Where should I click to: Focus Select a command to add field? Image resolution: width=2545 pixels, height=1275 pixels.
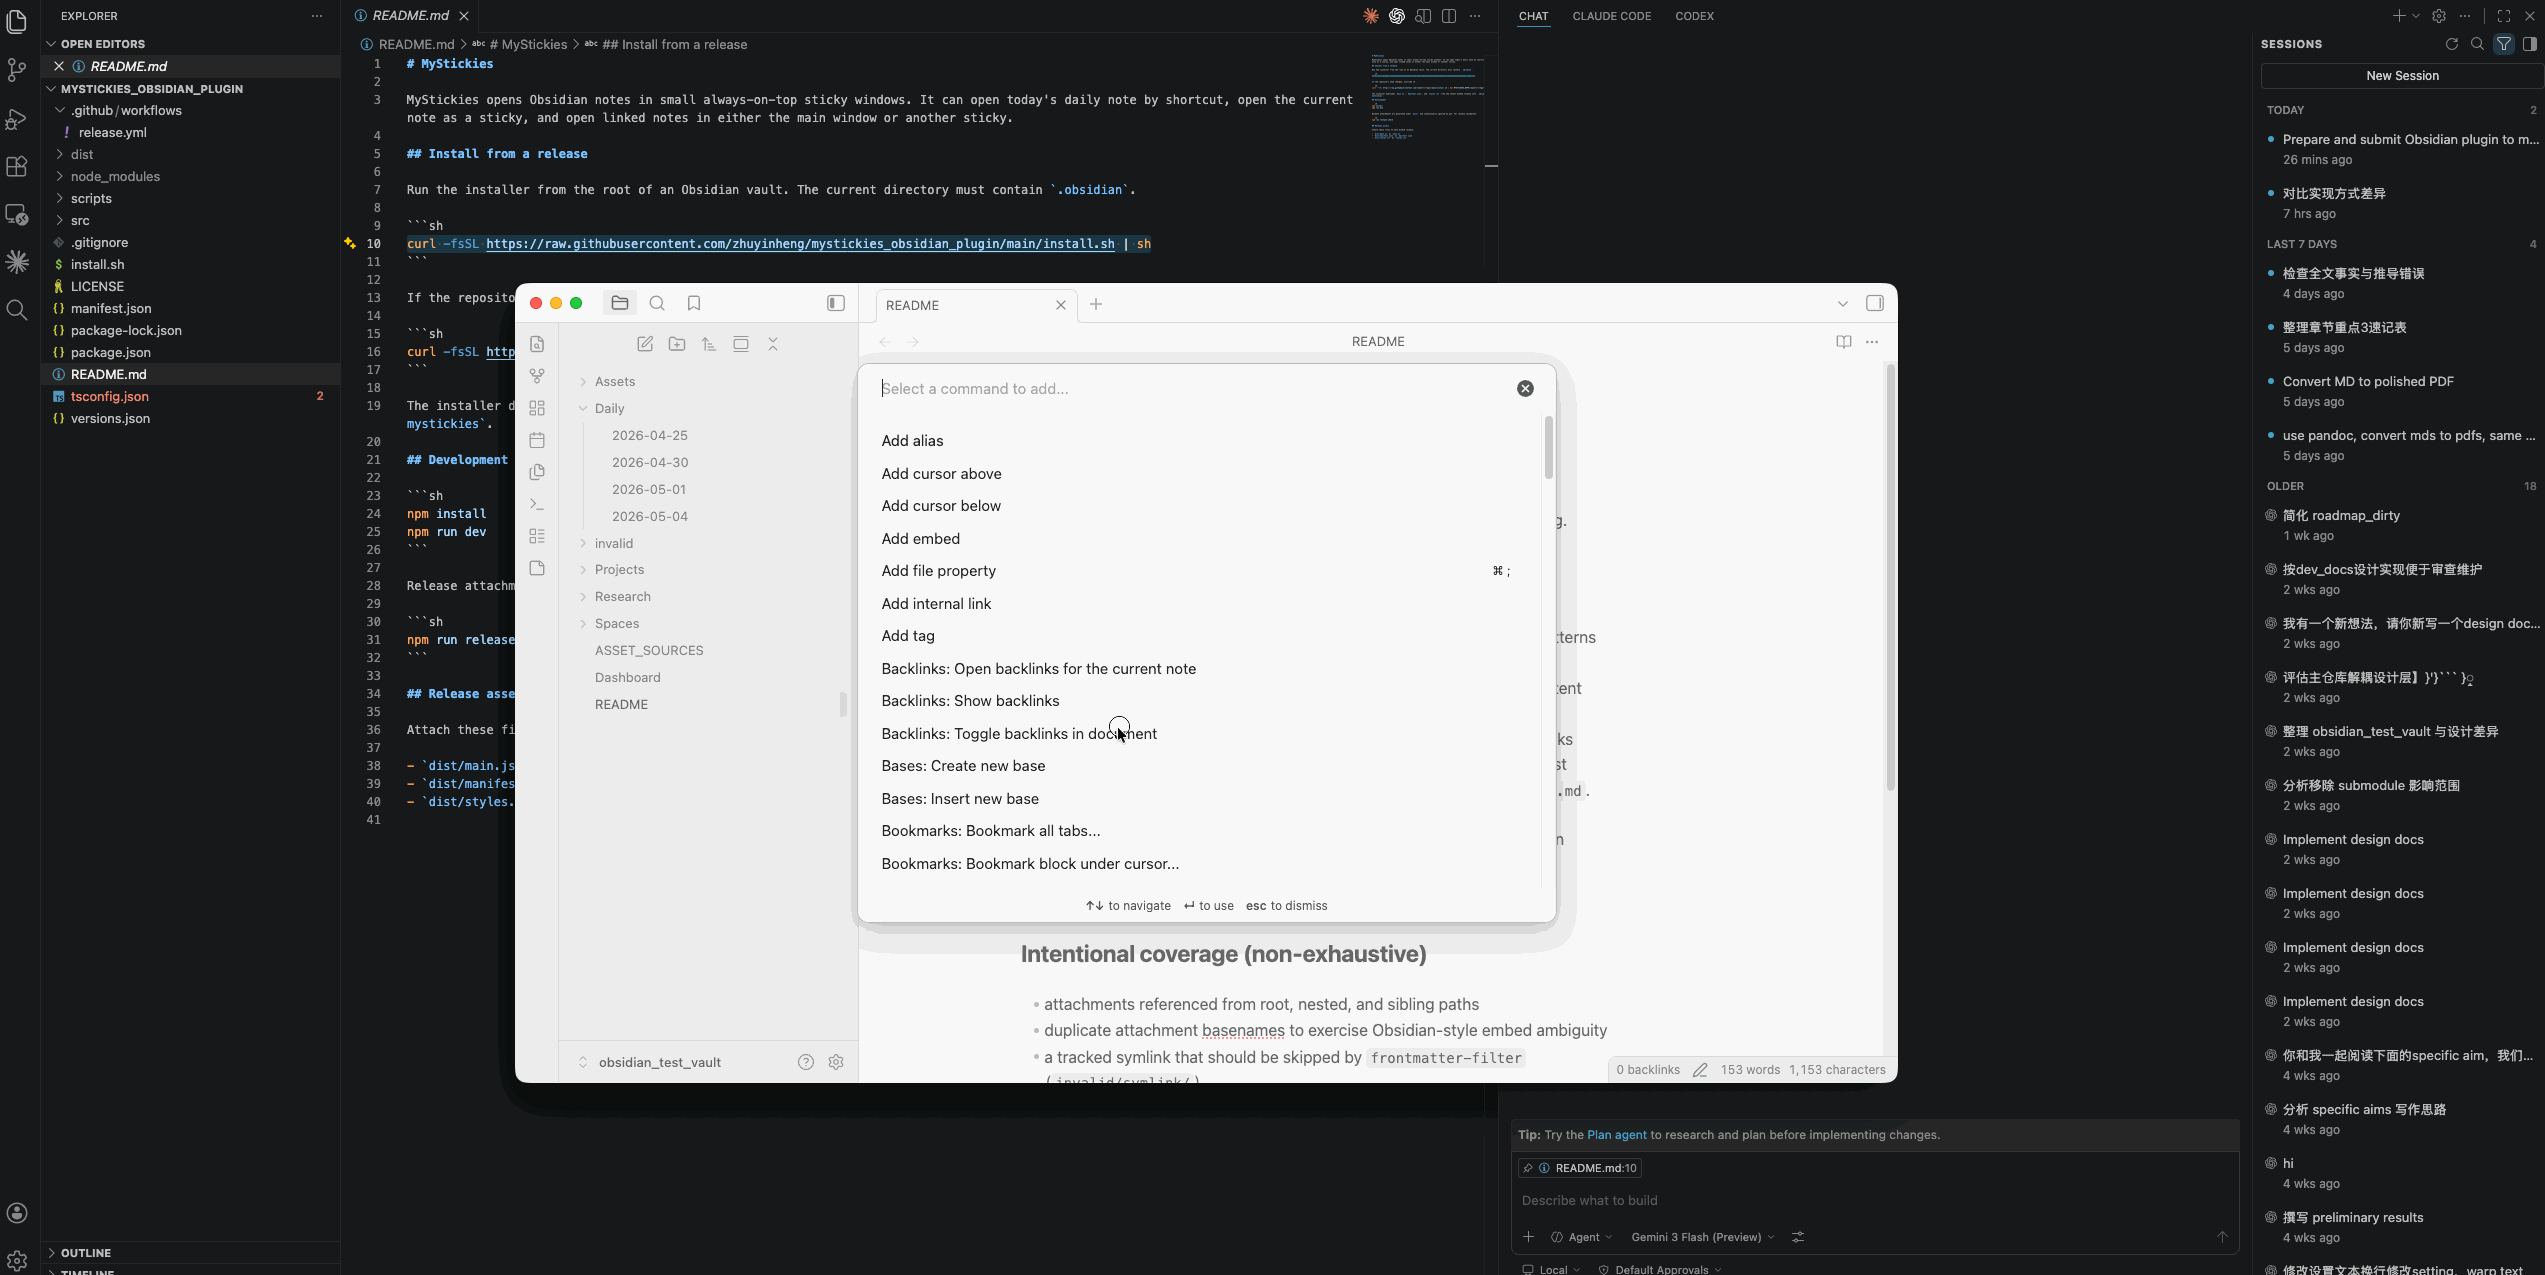click(1190, 389)
